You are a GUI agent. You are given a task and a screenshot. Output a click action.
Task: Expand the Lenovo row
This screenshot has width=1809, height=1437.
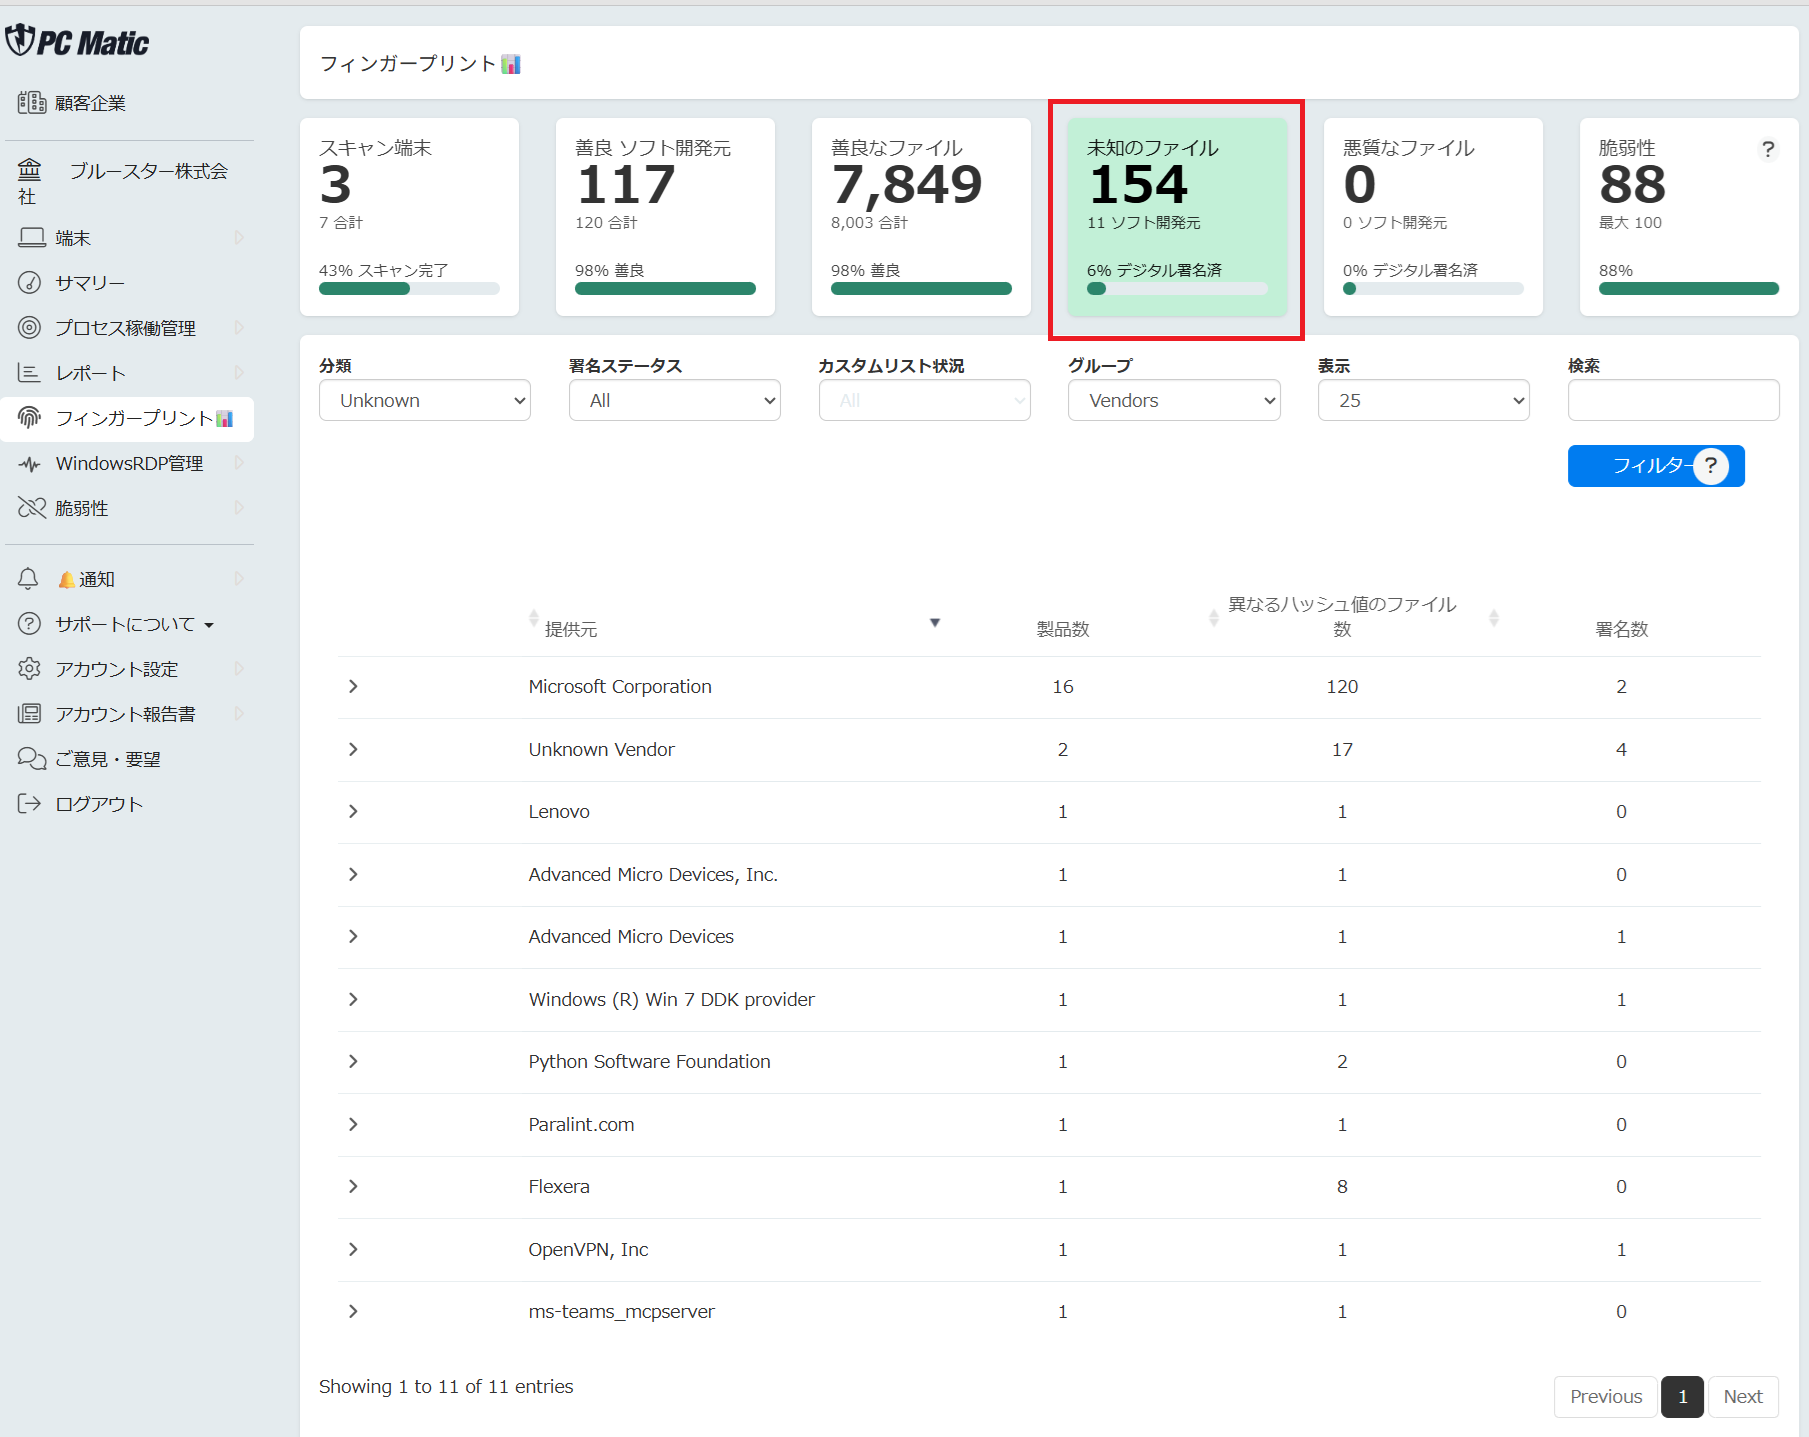(353, 811)
